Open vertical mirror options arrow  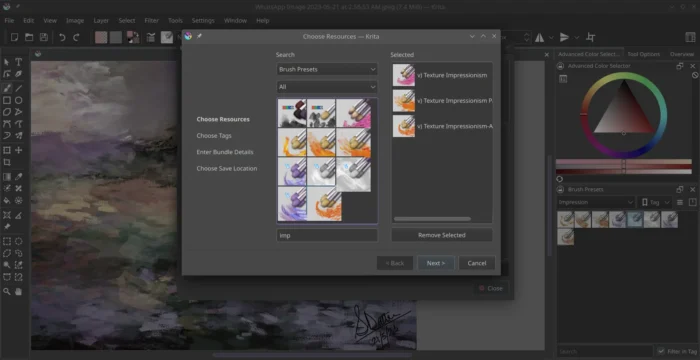pyautogui.click(x=576, y=38)
